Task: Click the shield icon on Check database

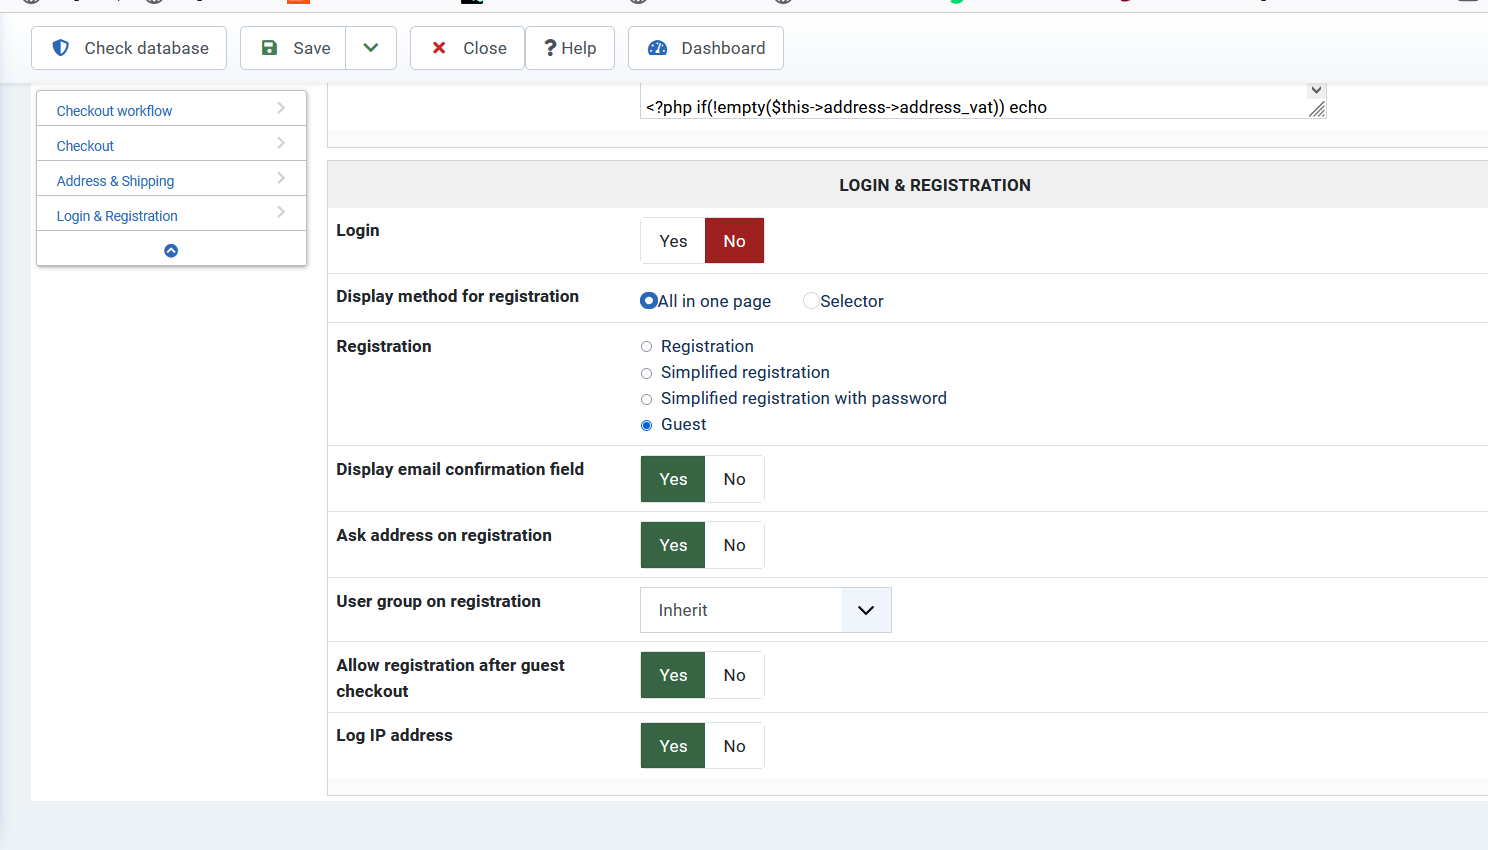Action: 61,48
